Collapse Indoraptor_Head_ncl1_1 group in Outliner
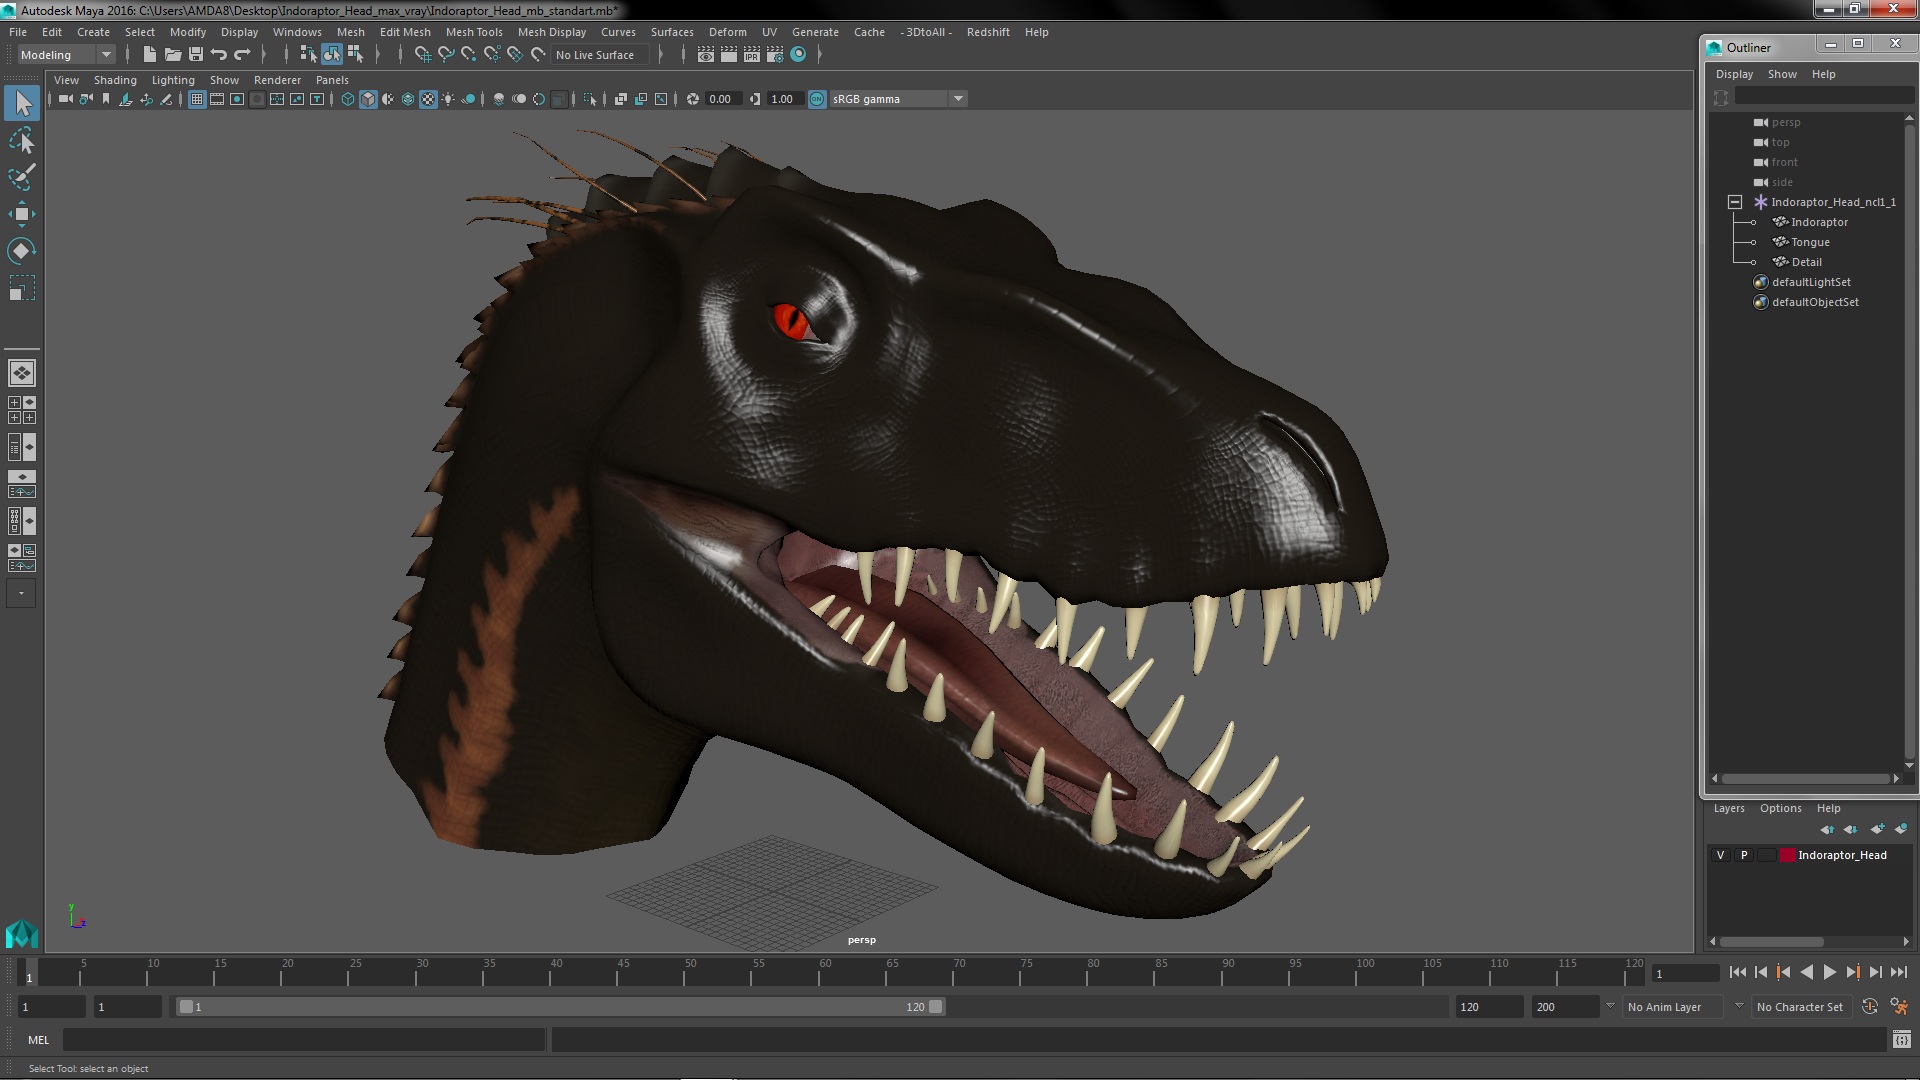The width and height of the screenshot is (1920, 1080). click(x=1735, y=202)
